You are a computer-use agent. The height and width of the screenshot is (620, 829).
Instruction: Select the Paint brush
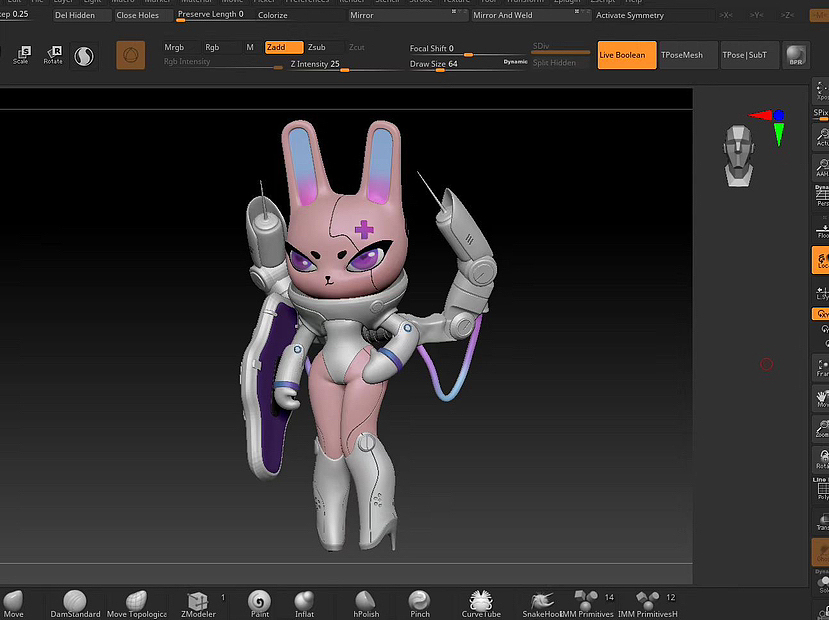coord(260,604)
